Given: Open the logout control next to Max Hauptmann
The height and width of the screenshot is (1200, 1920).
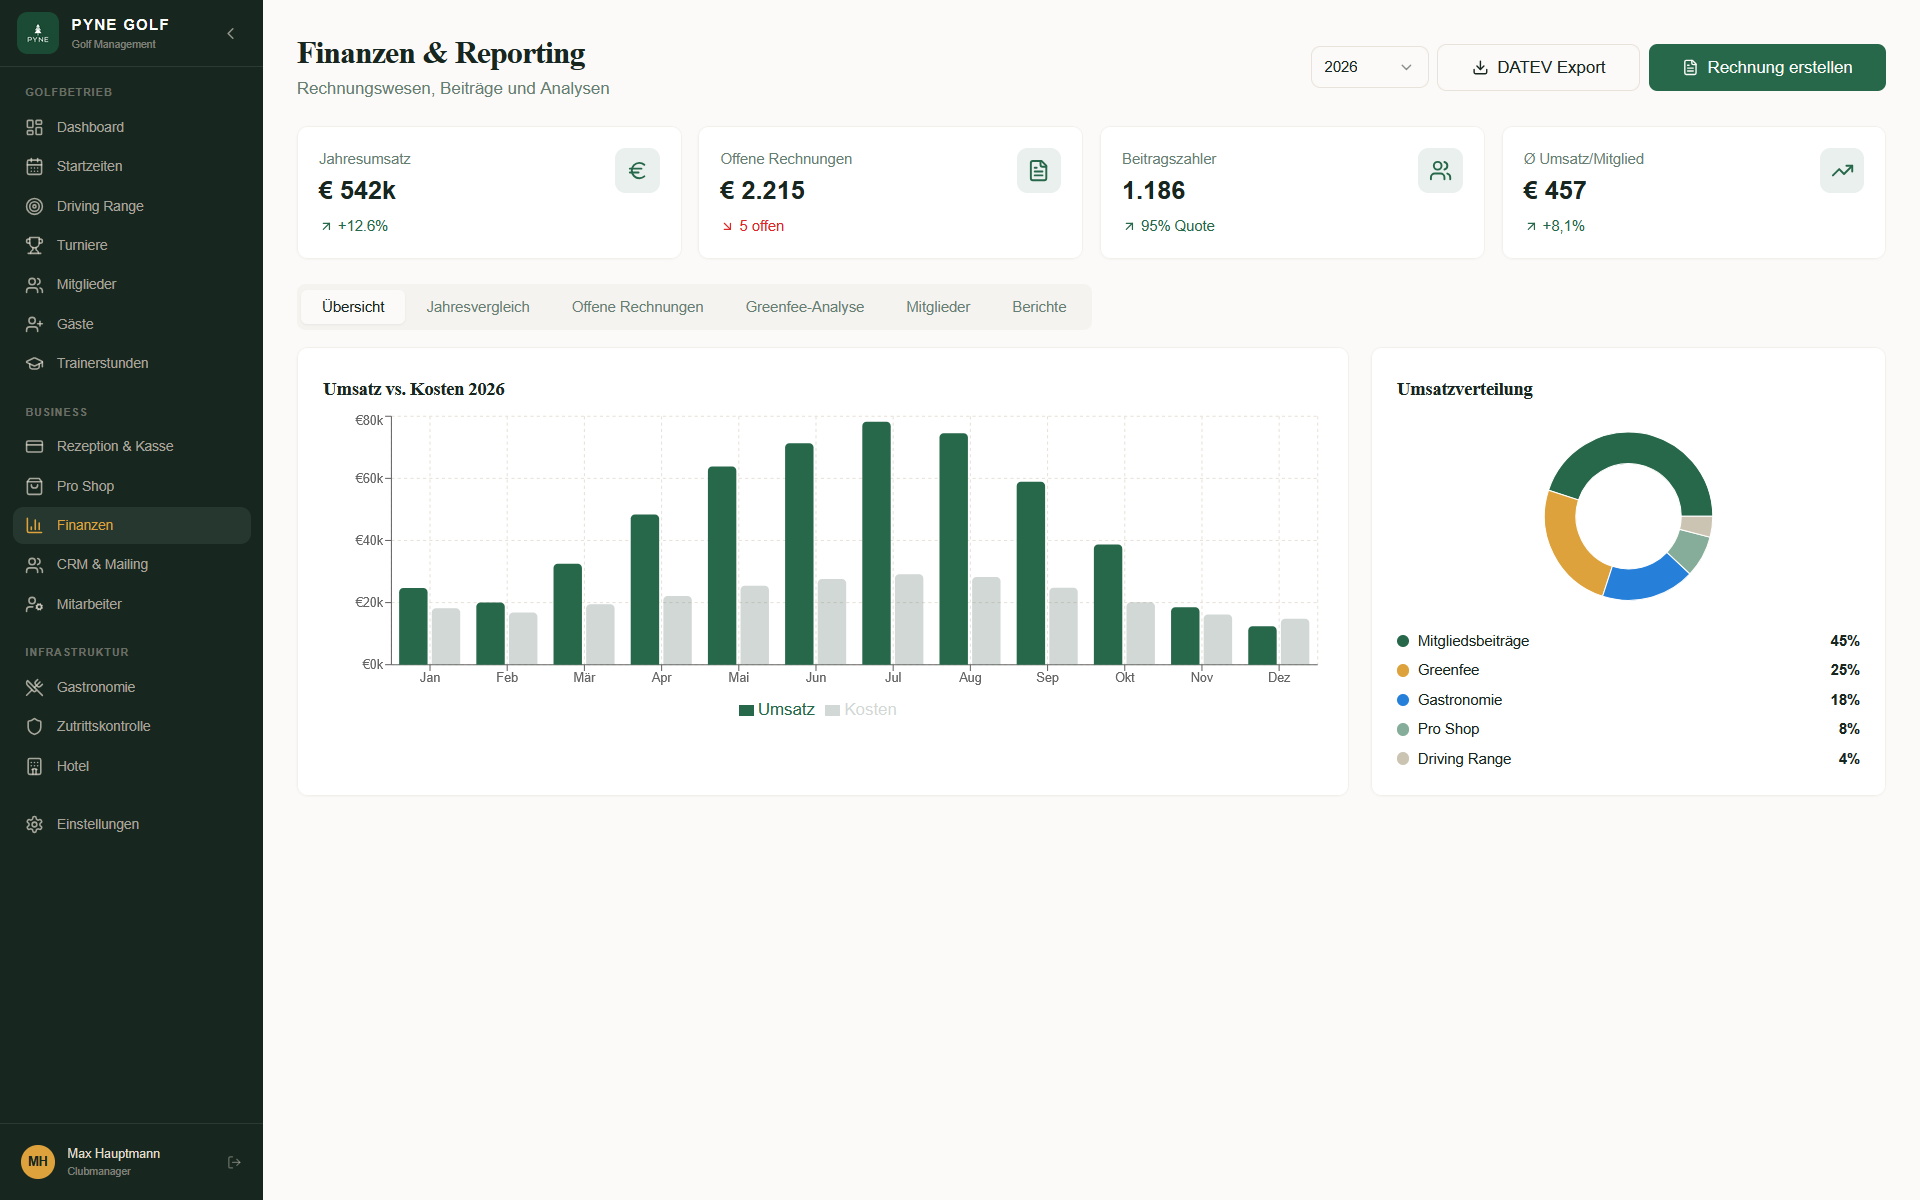Looking at the screenshot, I should (x=234, y=1162).
